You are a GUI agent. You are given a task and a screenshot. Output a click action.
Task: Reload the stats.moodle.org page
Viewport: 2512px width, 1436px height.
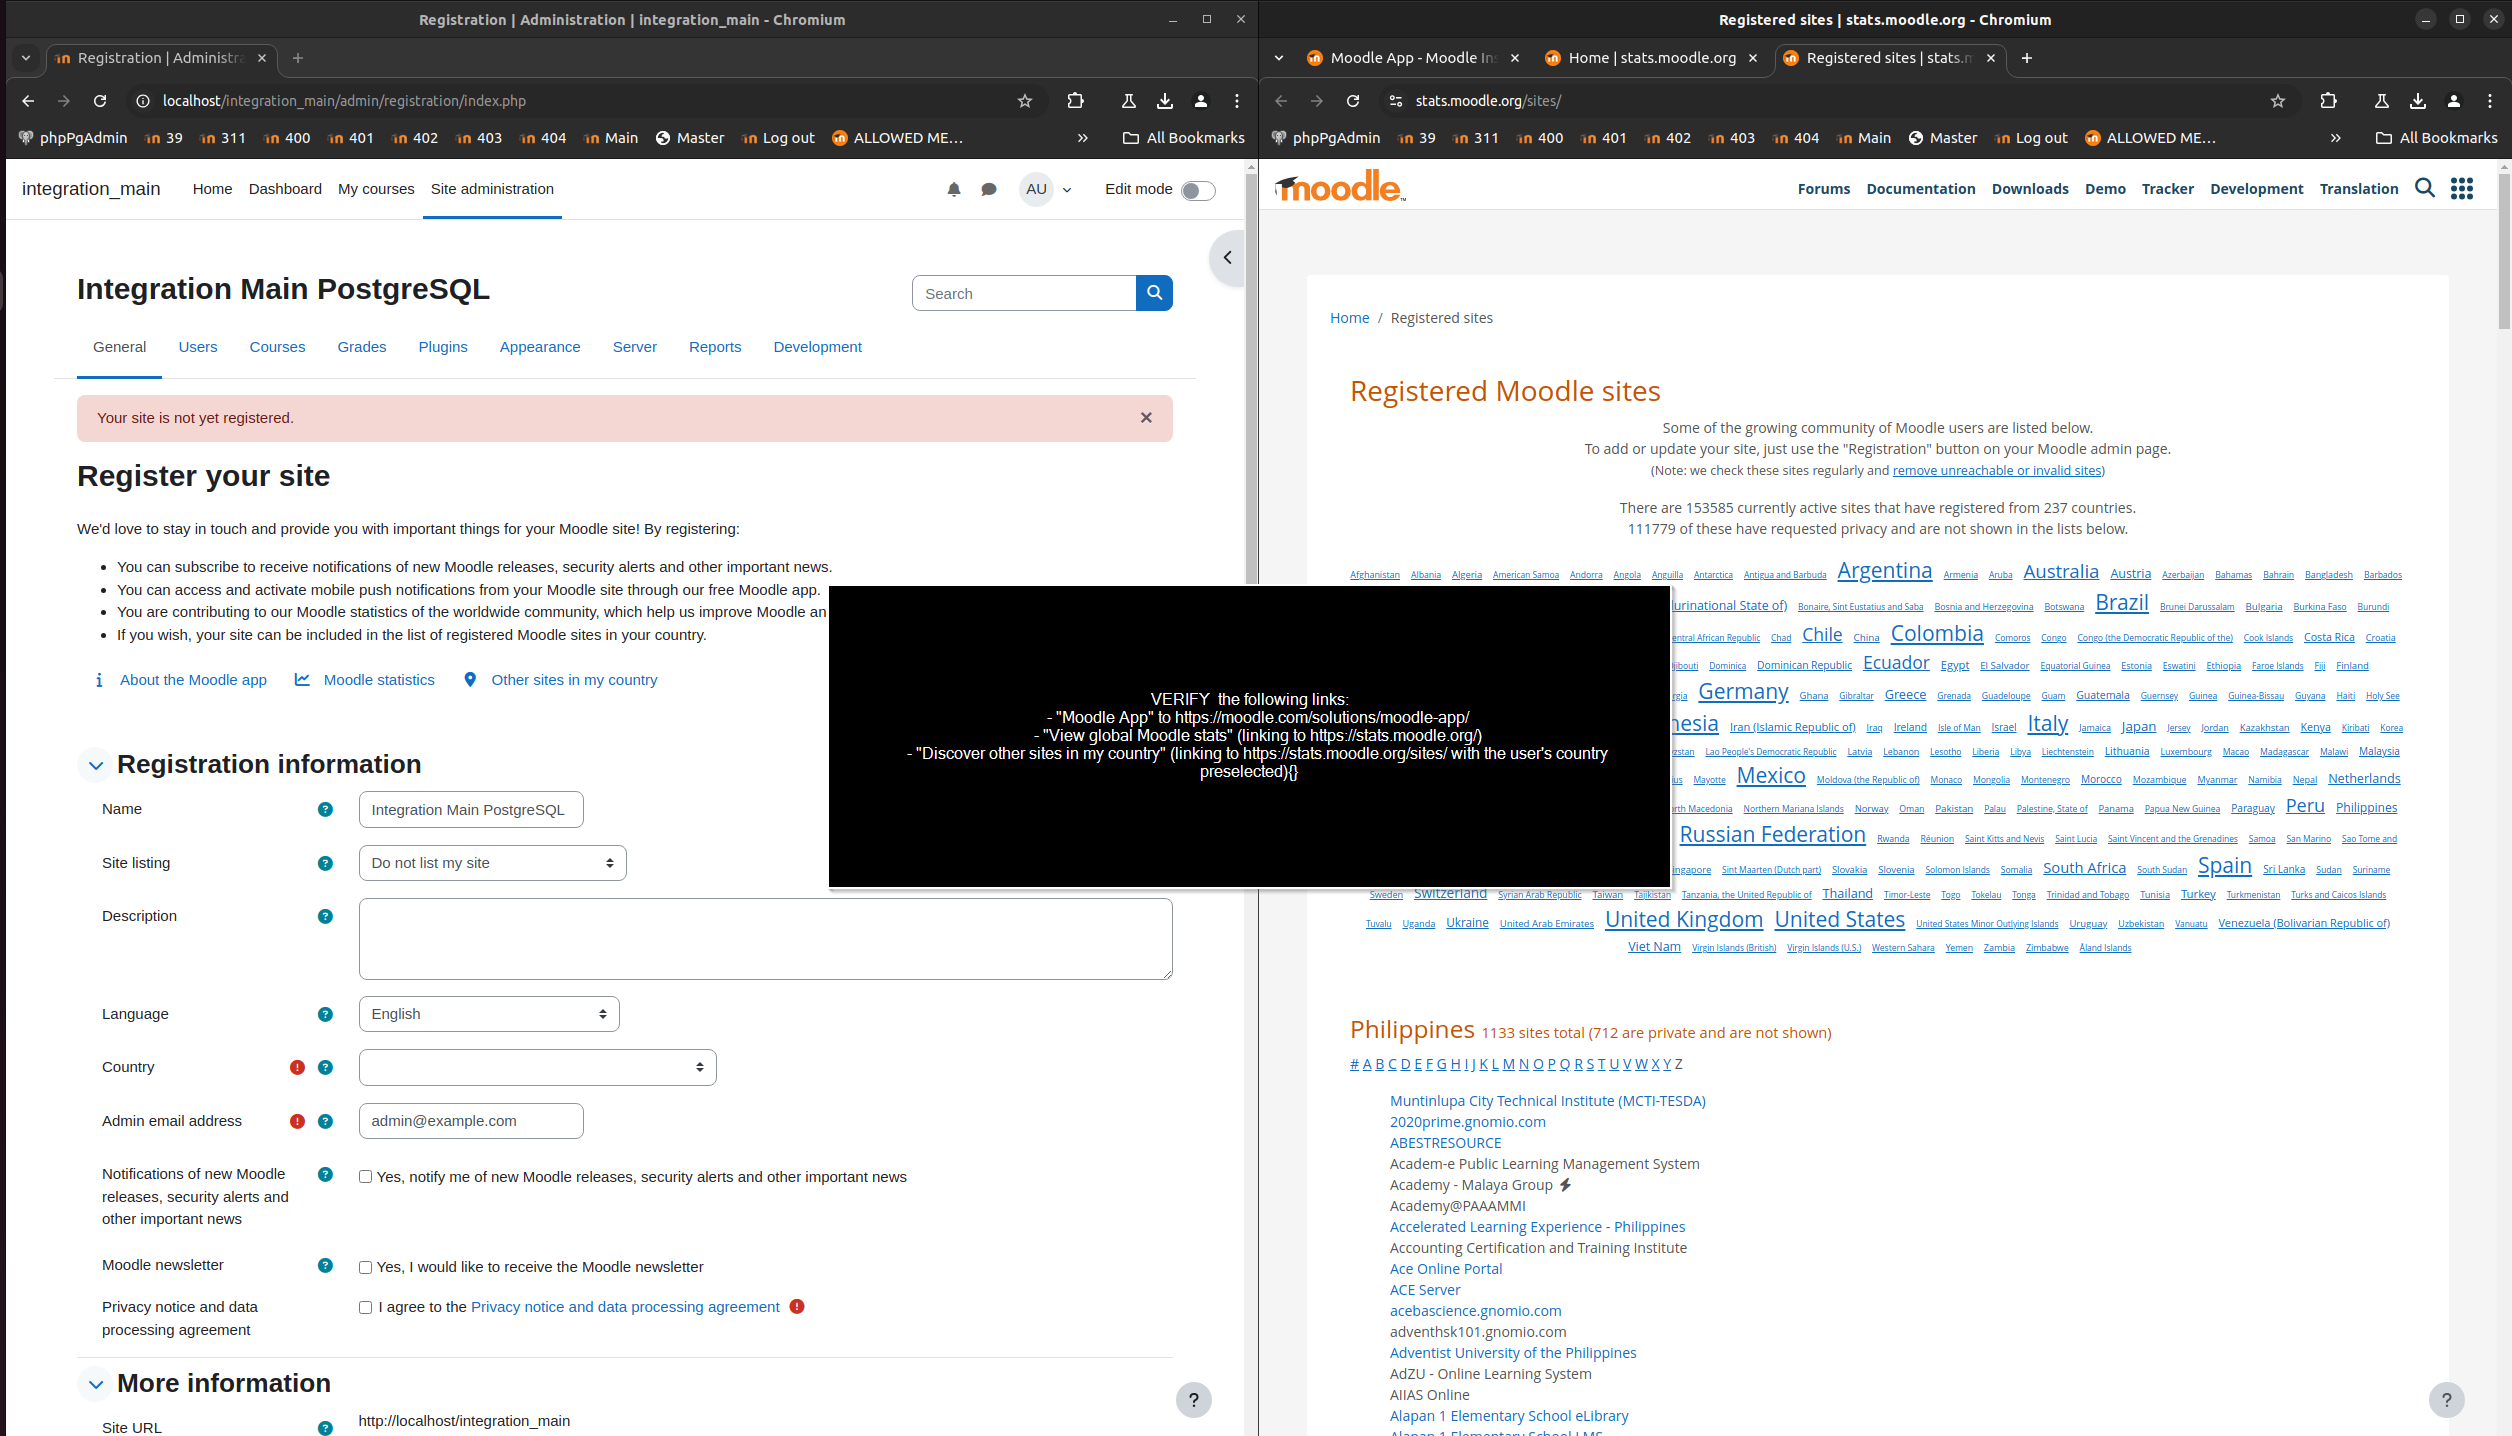[1353, 101]
